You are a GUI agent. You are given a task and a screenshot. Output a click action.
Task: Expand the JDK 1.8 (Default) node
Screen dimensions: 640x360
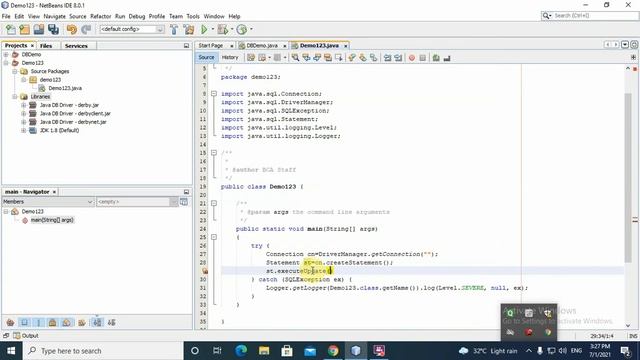point(24,130)
